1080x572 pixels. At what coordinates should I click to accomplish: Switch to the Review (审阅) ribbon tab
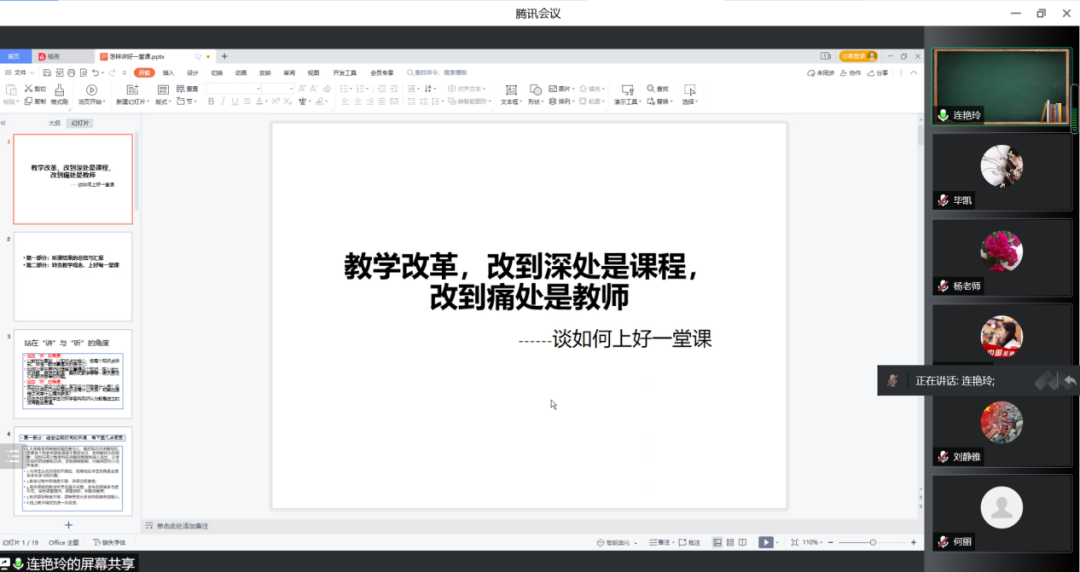tap(289, 73)
